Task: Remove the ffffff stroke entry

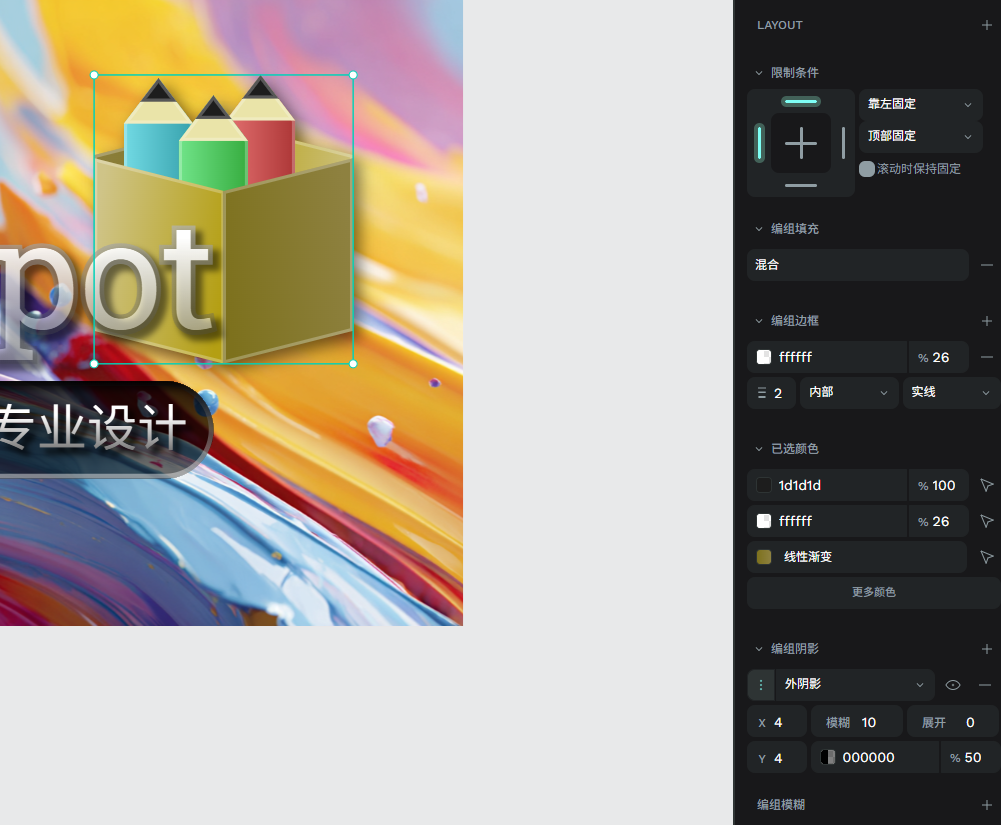Action: pos(986,357)
